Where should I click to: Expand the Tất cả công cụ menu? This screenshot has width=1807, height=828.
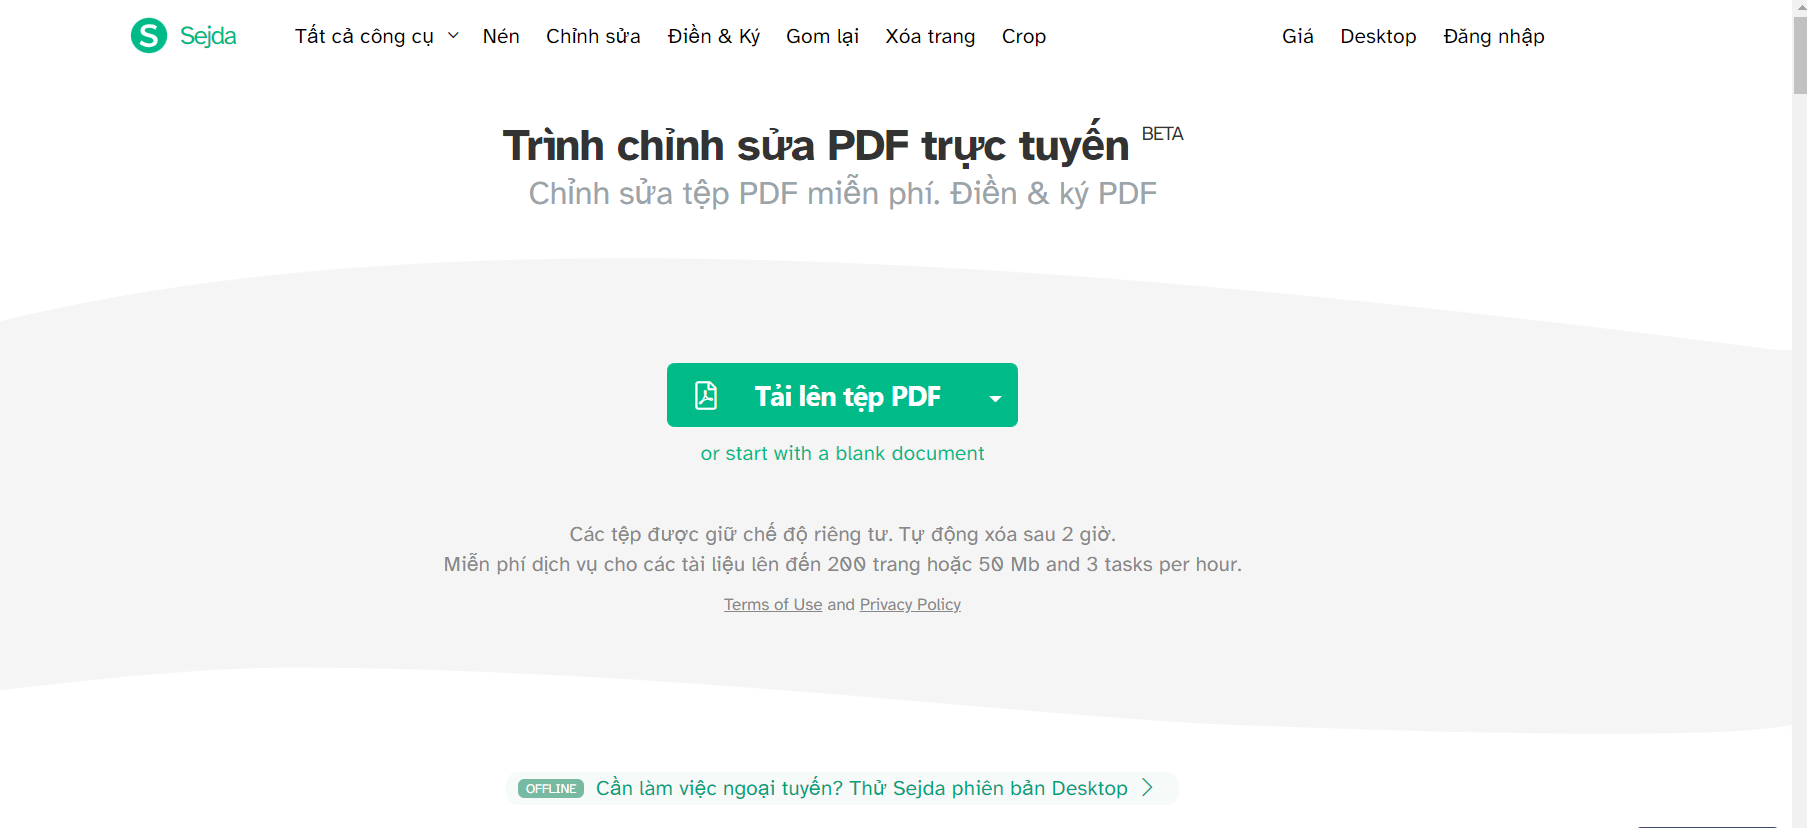tap(376, 36)
